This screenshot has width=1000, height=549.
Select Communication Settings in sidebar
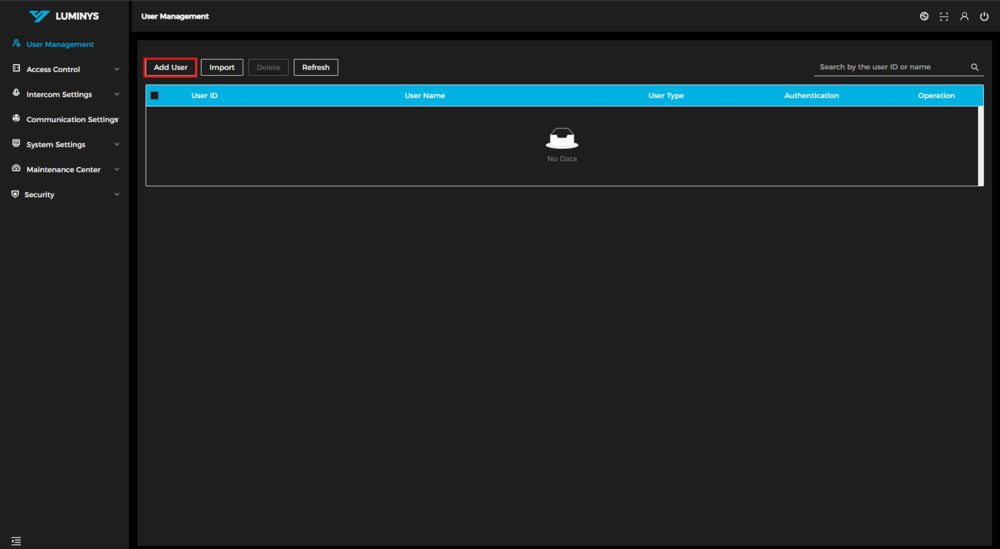(70, 119)
